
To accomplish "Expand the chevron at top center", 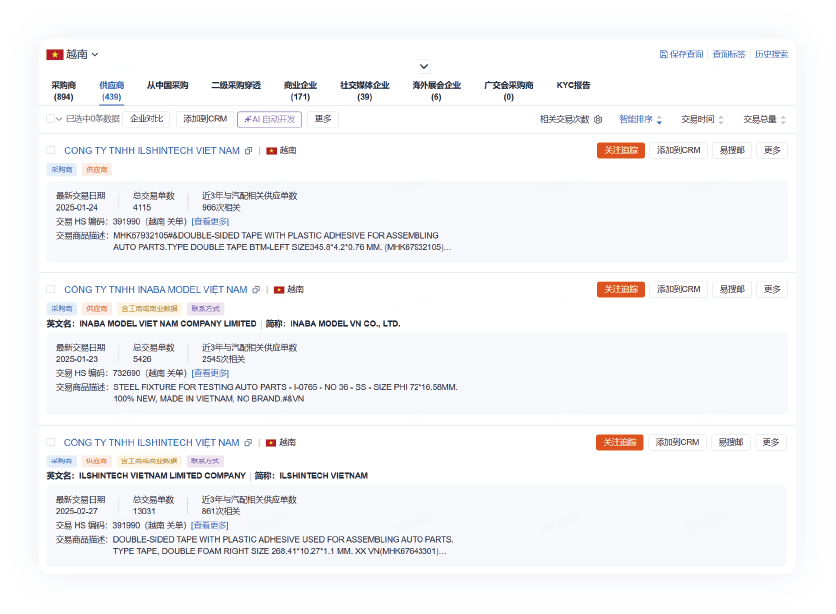I will pos(424,67).
